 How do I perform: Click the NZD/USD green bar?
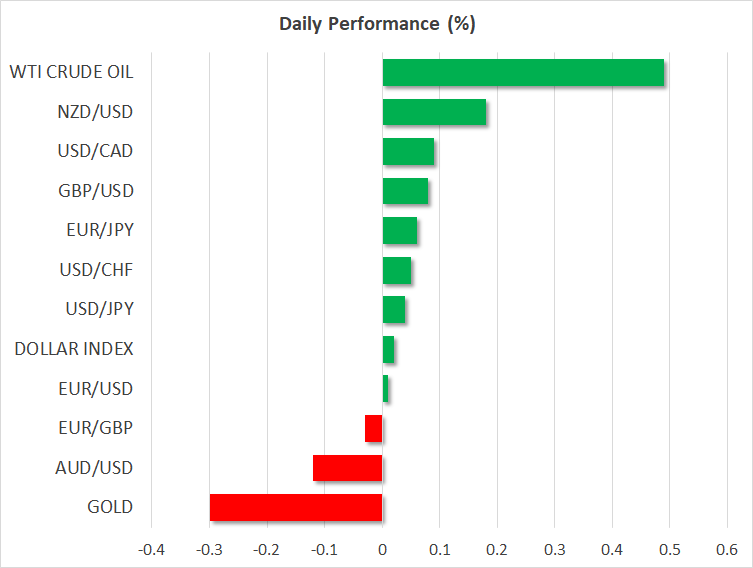(434, 112)
